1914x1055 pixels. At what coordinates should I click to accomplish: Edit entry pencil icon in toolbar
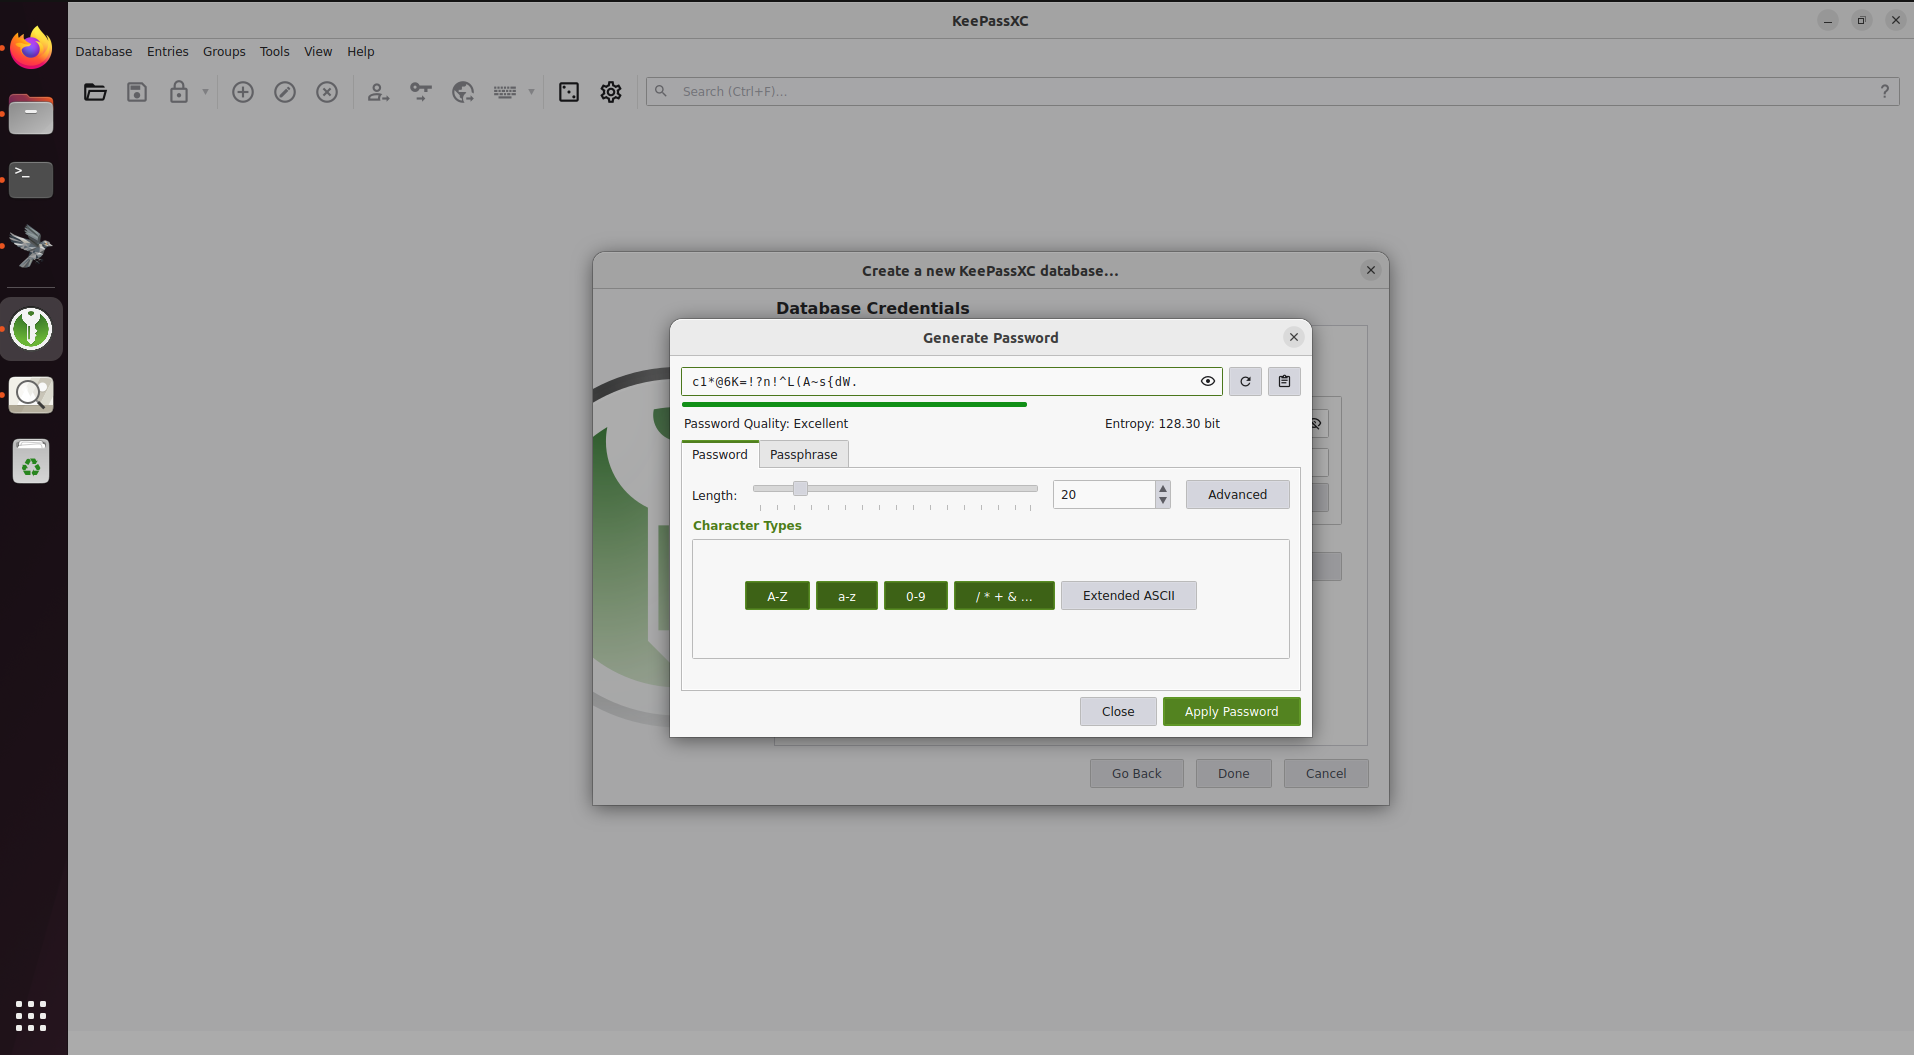point(285,92)
